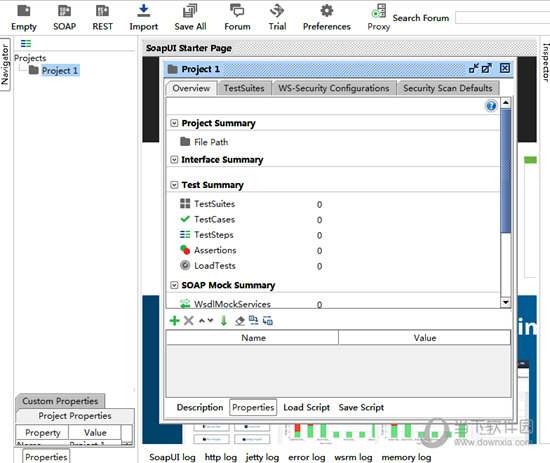This screenshot has height=463, width=550.
Task: Click the save properties to file icon
Action: coord(268,321)
